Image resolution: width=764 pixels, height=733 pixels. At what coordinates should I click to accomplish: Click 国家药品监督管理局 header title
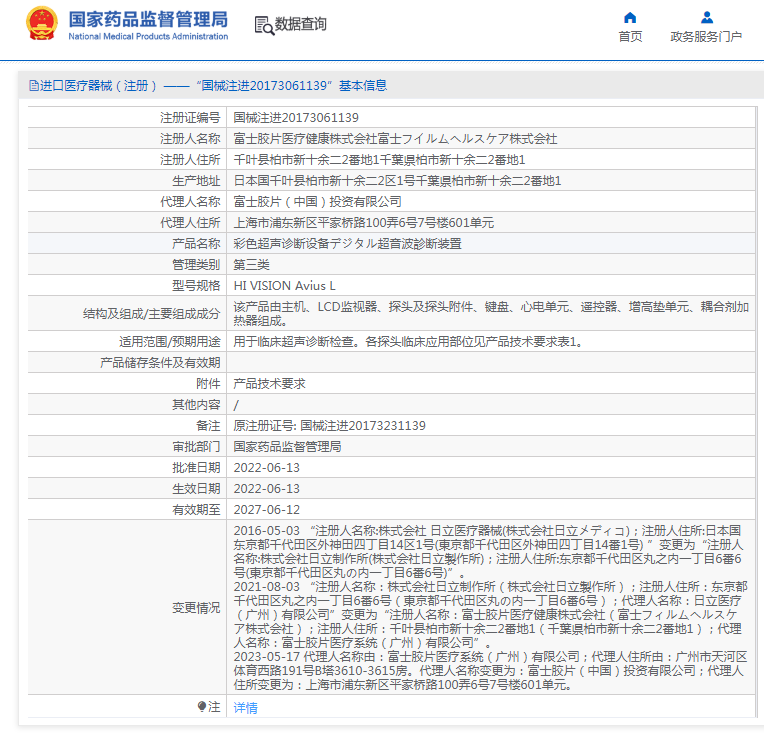pyautogui.click(x=148, y=19)
